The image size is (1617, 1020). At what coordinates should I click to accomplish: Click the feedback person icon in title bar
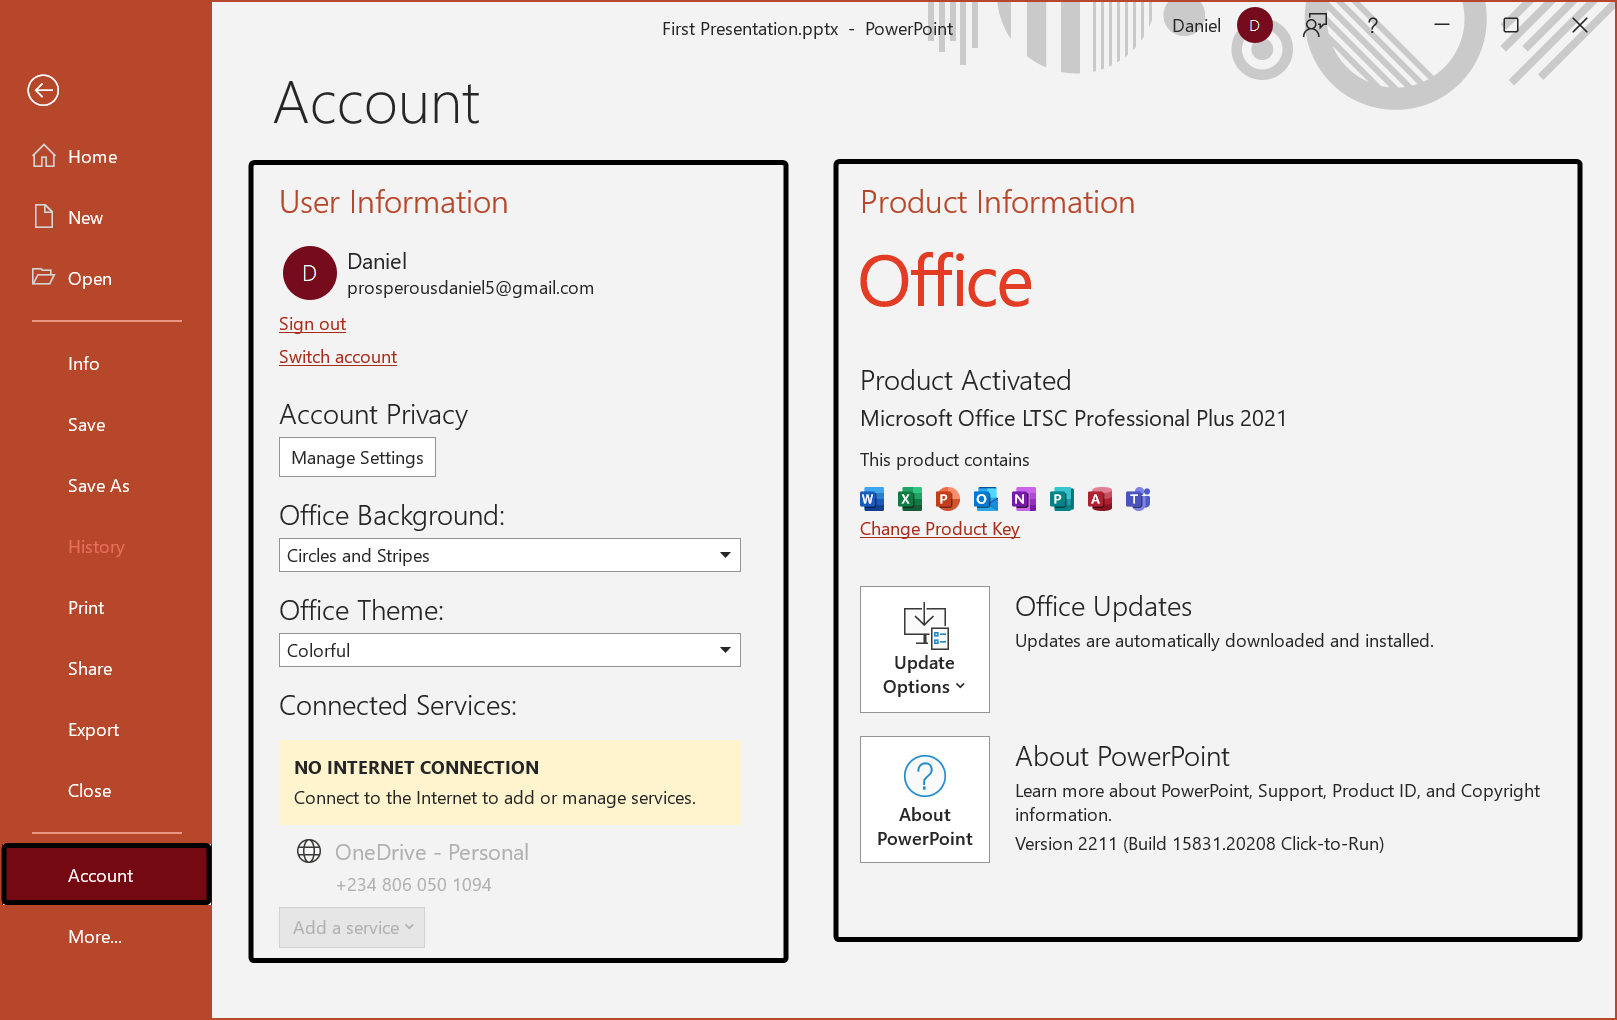(x=1315, y=26)
